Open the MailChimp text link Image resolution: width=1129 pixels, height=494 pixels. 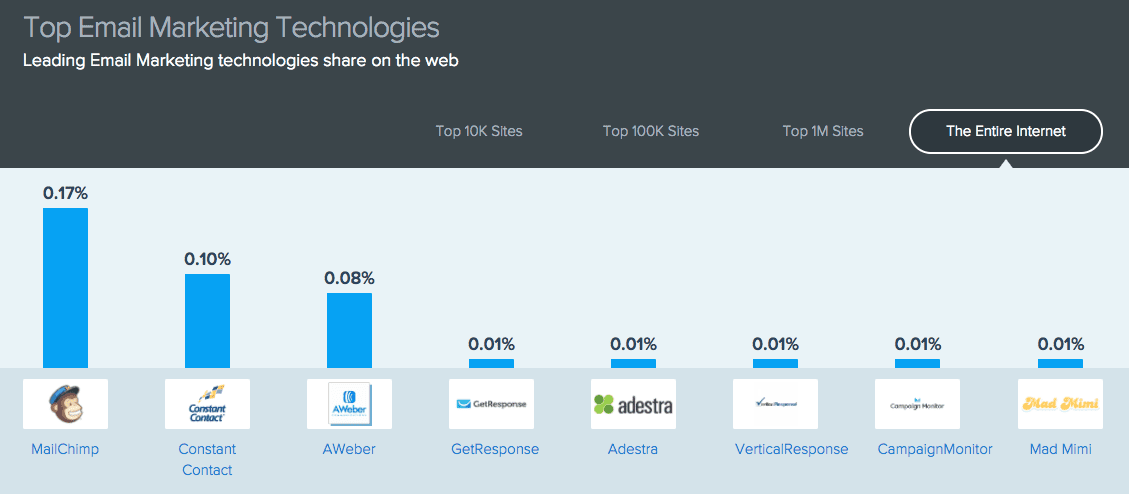65,449
